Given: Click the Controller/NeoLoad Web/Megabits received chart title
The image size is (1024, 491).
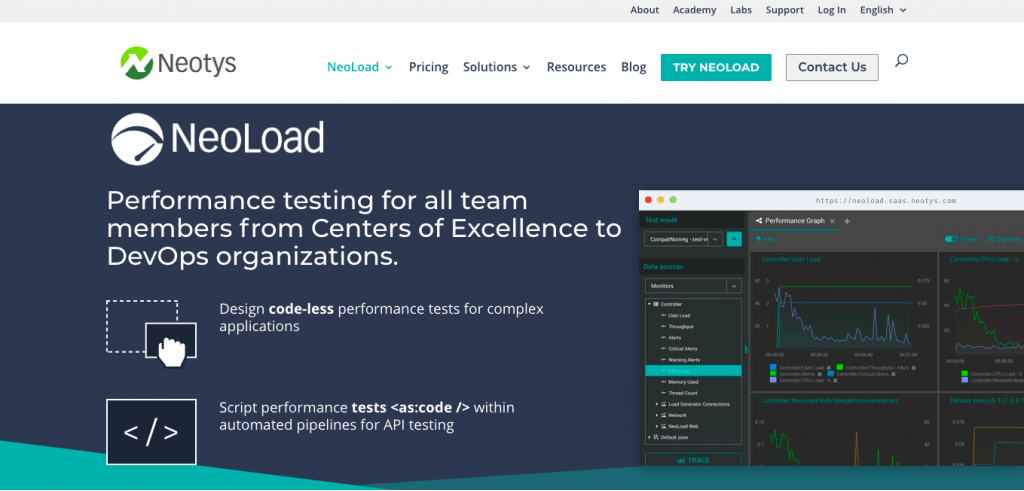Looking at the screenshot, I should pyautogui.click(x=830, y=400).
